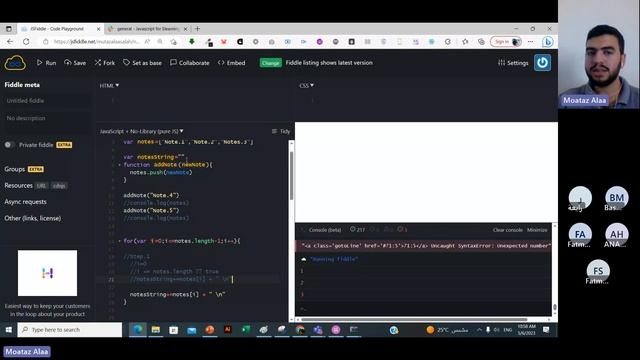The image size is (640, 360).
Task: Click the Type here to search box
Action: (x=70, y=330)
